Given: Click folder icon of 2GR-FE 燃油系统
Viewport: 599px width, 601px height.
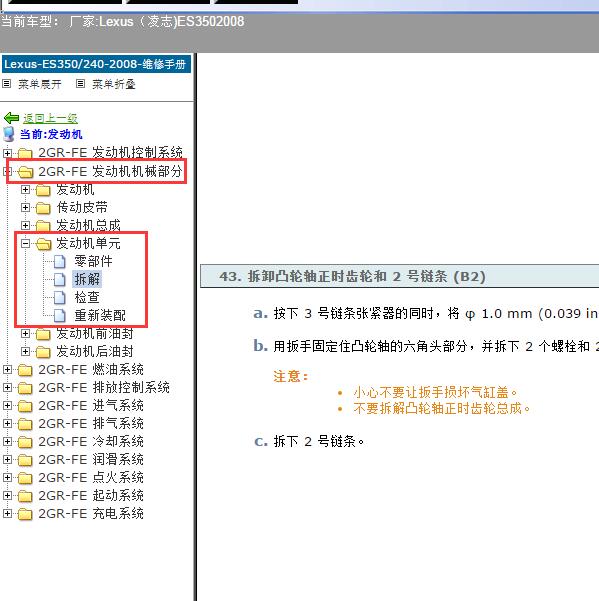Looking at the screenshot, I should [25, 370].
